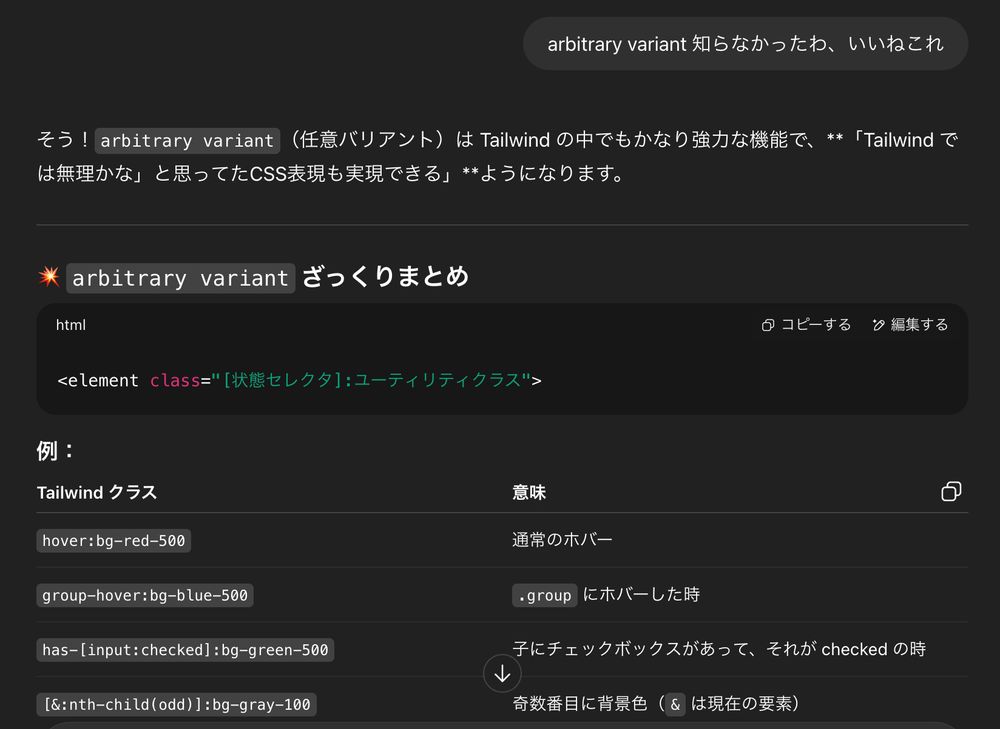Click the group-hover:bg-blue-500 code cell
Viewport: 1000px width, 729px height.
pyautogui.click(x=145, y=596)
